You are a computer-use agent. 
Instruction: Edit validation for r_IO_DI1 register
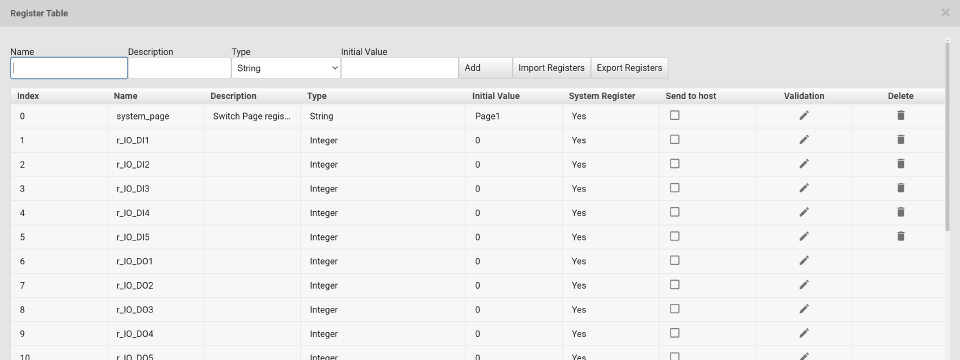(804, 140)
